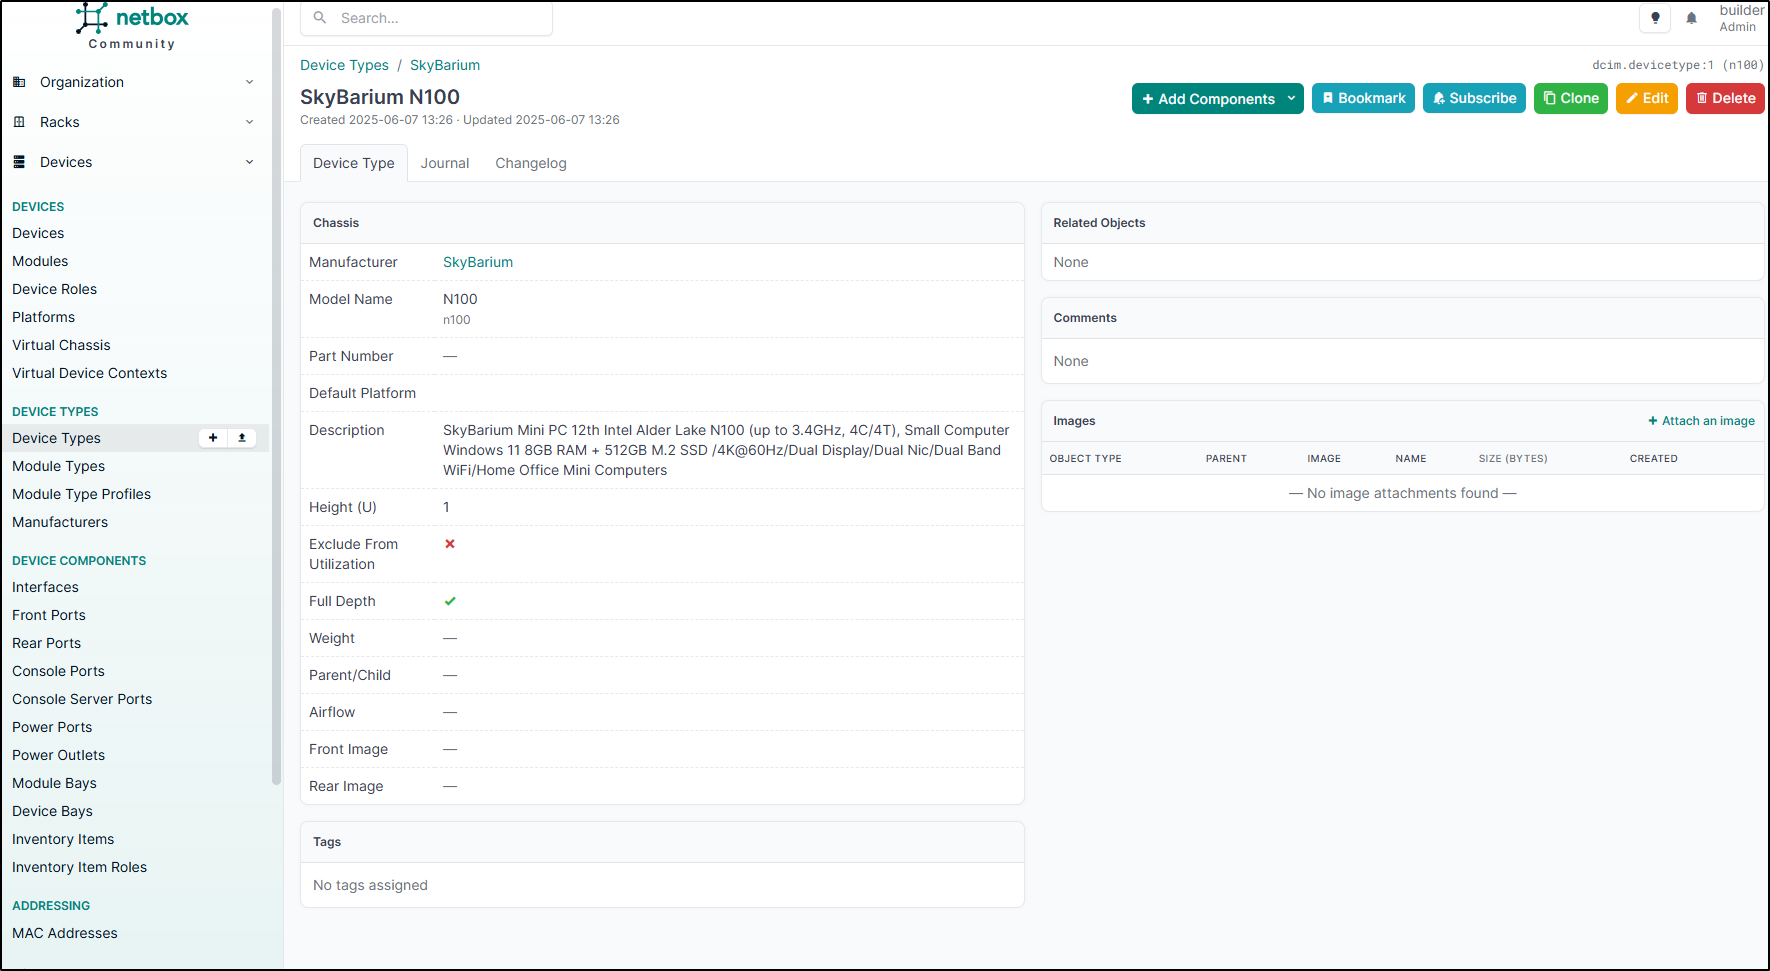Image resolution: width=1770 pixels, height=971 pixels.
Task: Select Device Types in the sidebar
Action: pos(56,438)
